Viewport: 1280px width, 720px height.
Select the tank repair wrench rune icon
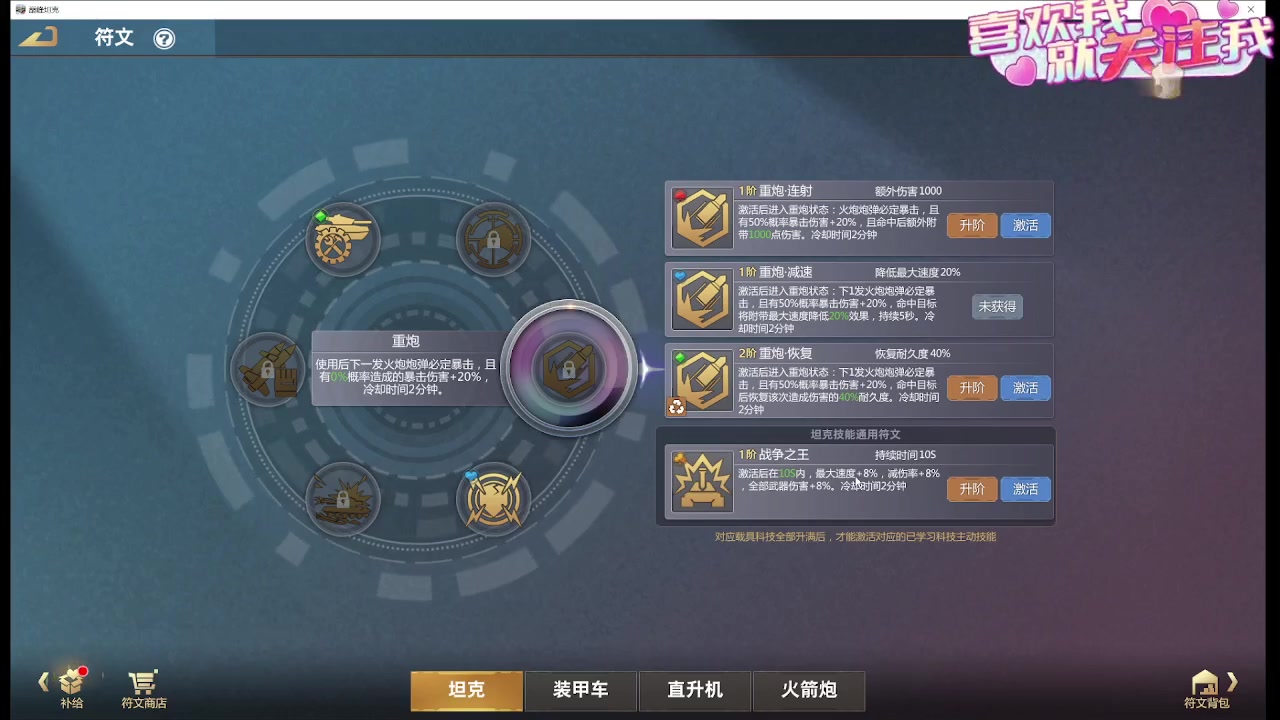tap(342, 239)
